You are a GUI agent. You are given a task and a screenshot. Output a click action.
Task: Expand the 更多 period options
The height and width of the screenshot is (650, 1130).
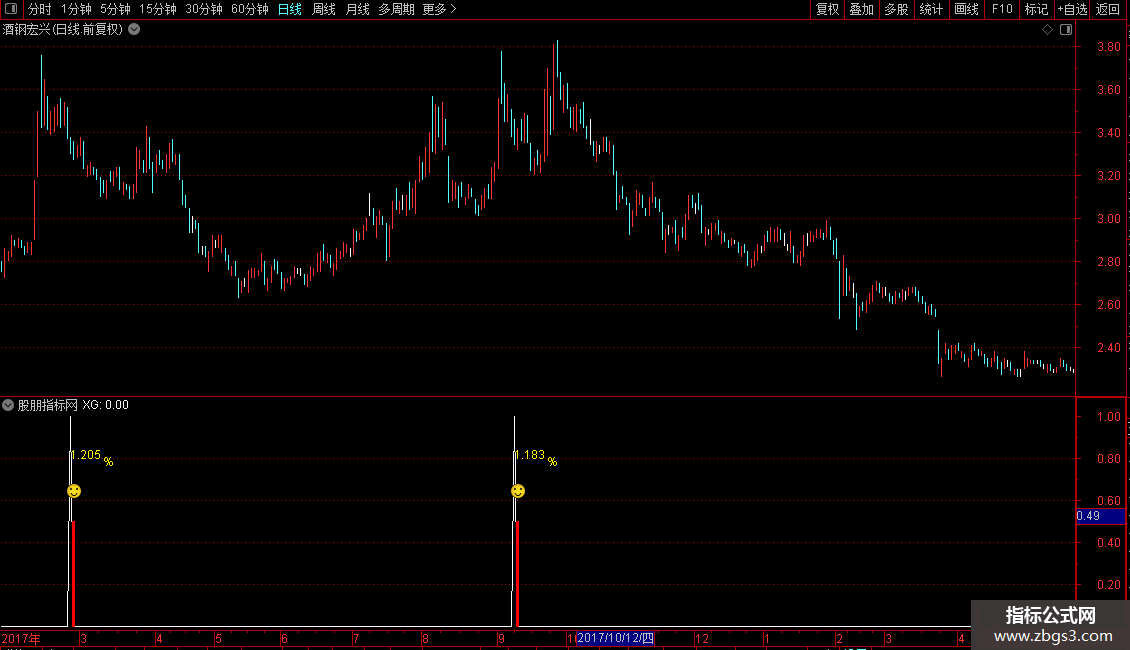[x=439, y=9]
